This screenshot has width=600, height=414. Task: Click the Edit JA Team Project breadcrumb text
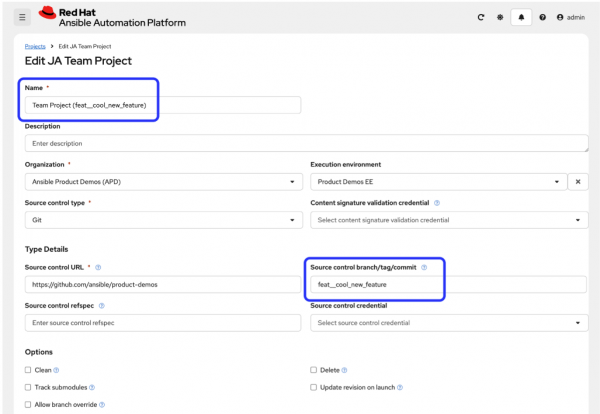[85, 46]
